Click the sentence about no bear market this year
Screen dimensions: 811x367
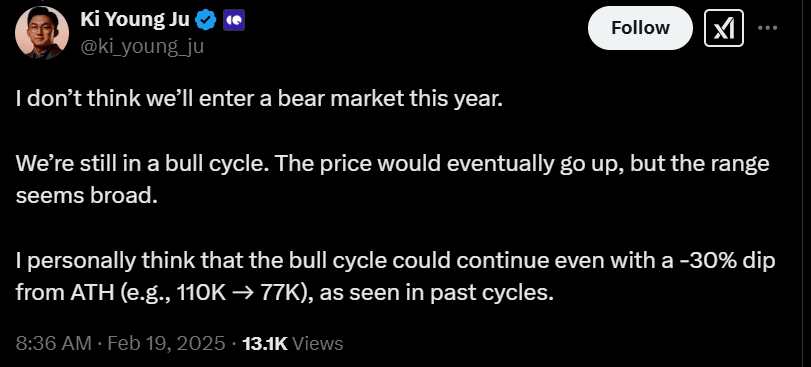pyautogui.click(x=259, y=99)
